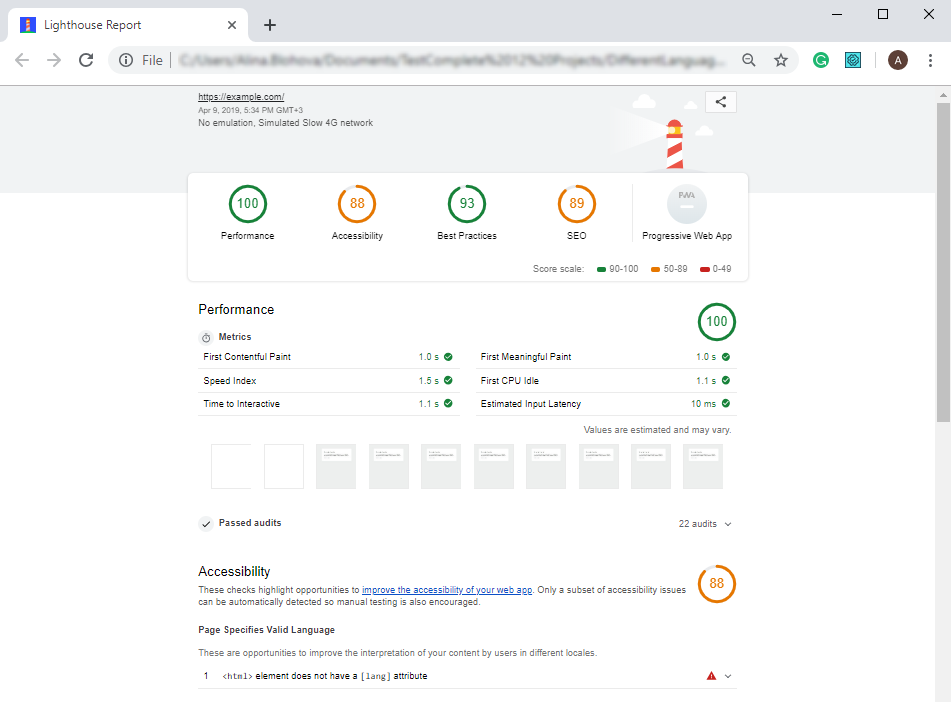Screen dimensions: 951x702
Task: Click the '<html> element does not have a [lang] attribute' row
Action: click(x=467, y=676)
